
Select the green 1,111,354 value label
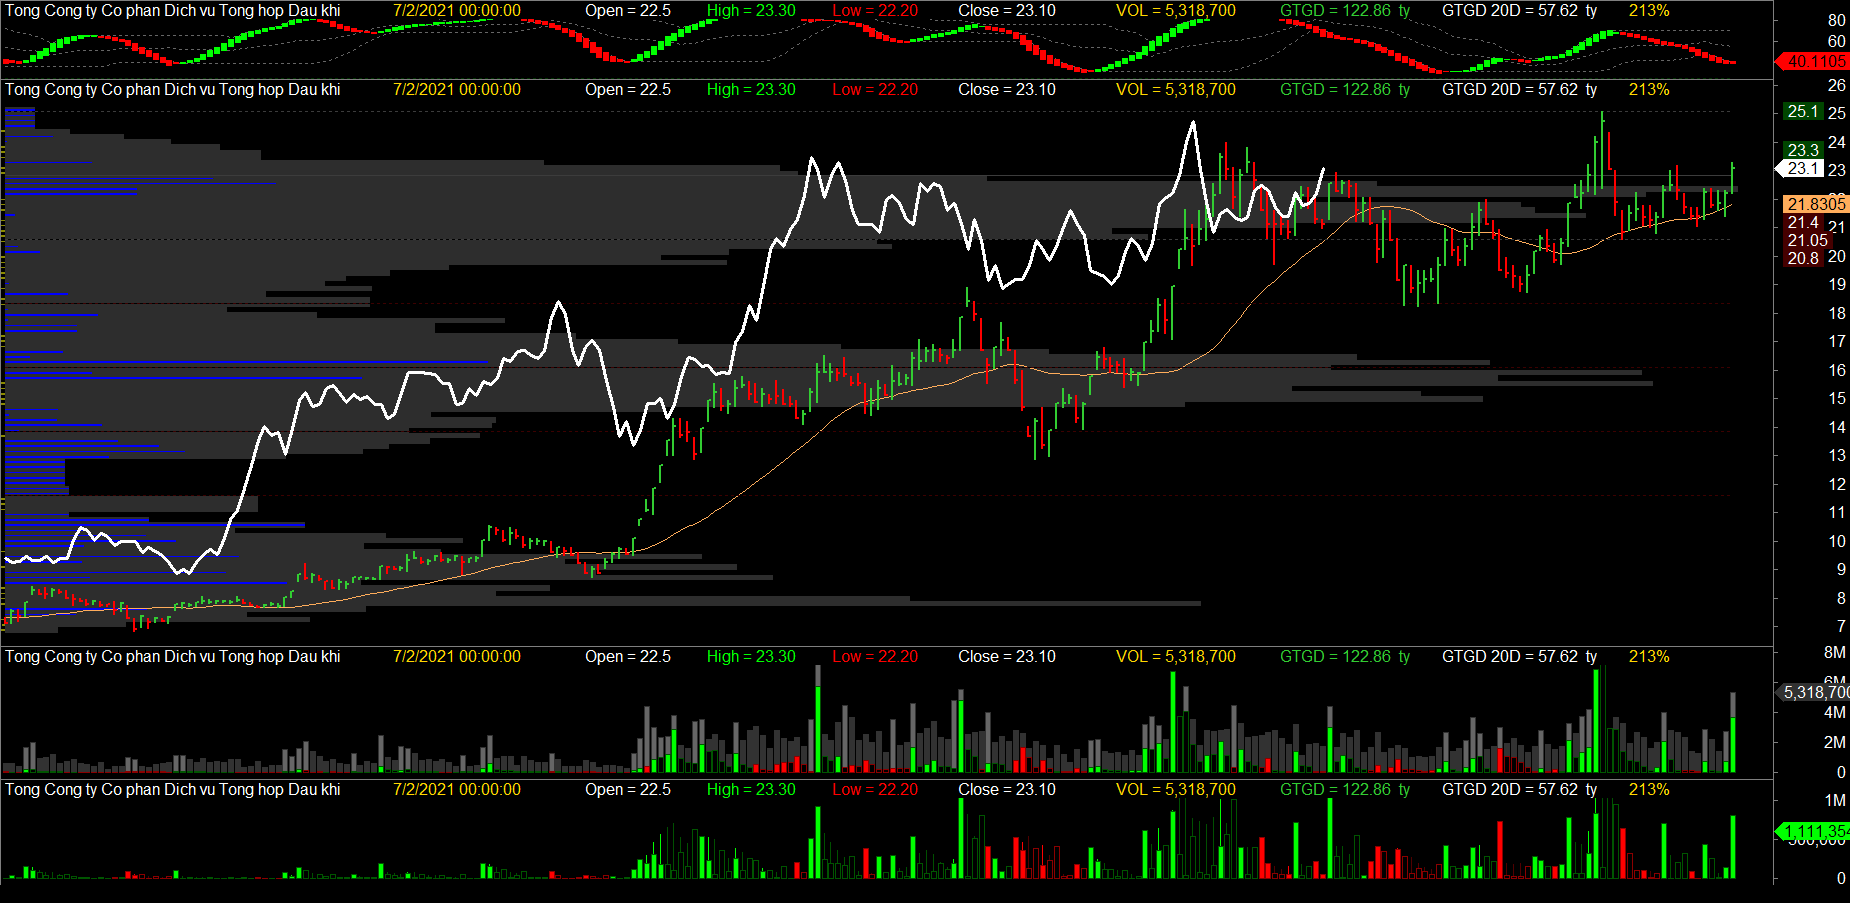coord(1816,831)
